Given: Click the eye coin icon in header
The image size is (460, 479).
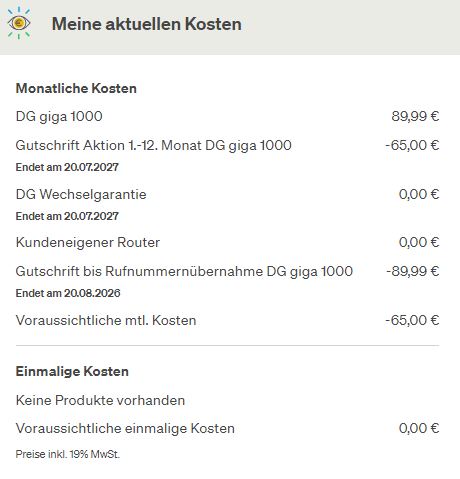Looking at the screenshot, I should pos(19,23).
